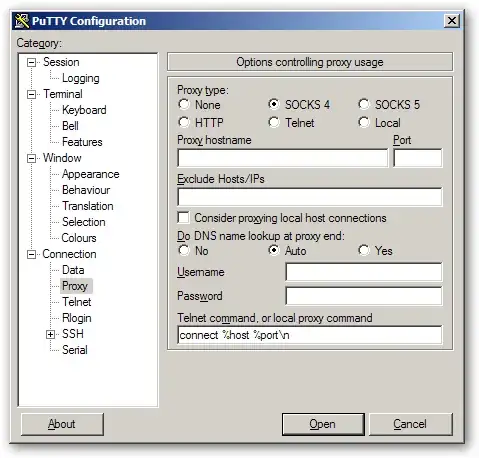Image resolution: width=479 pixels, height=458 pixels.
Task: Open the Data category
Action: pos(73,270)
